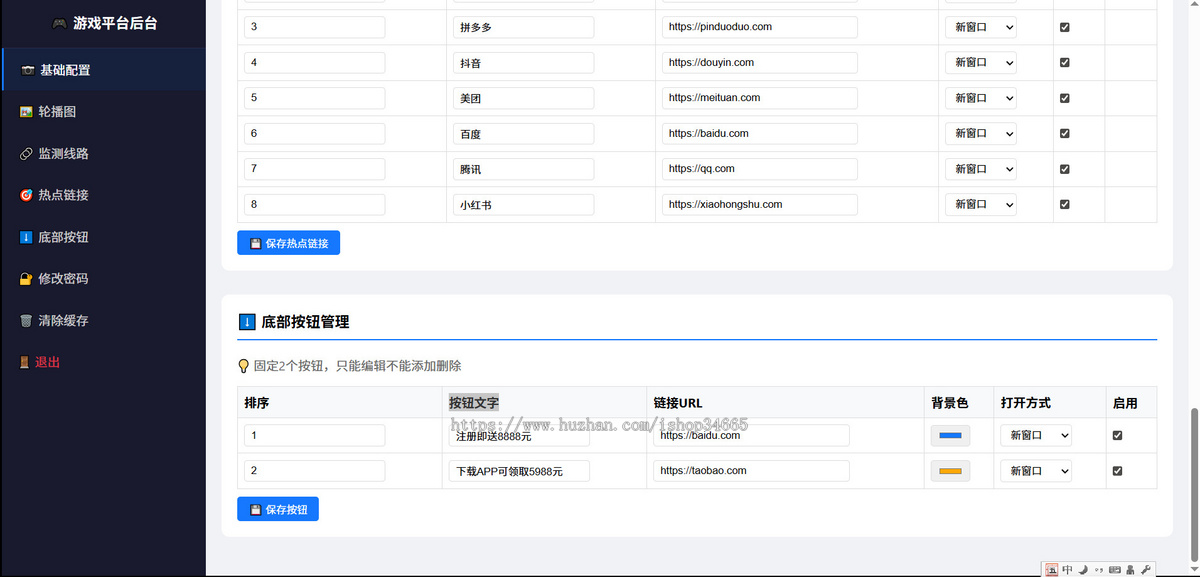The height and width of the screenshot is (577, 1200).
Task: Click the sort order field containing 8
Action: click(x=315, y=204)
